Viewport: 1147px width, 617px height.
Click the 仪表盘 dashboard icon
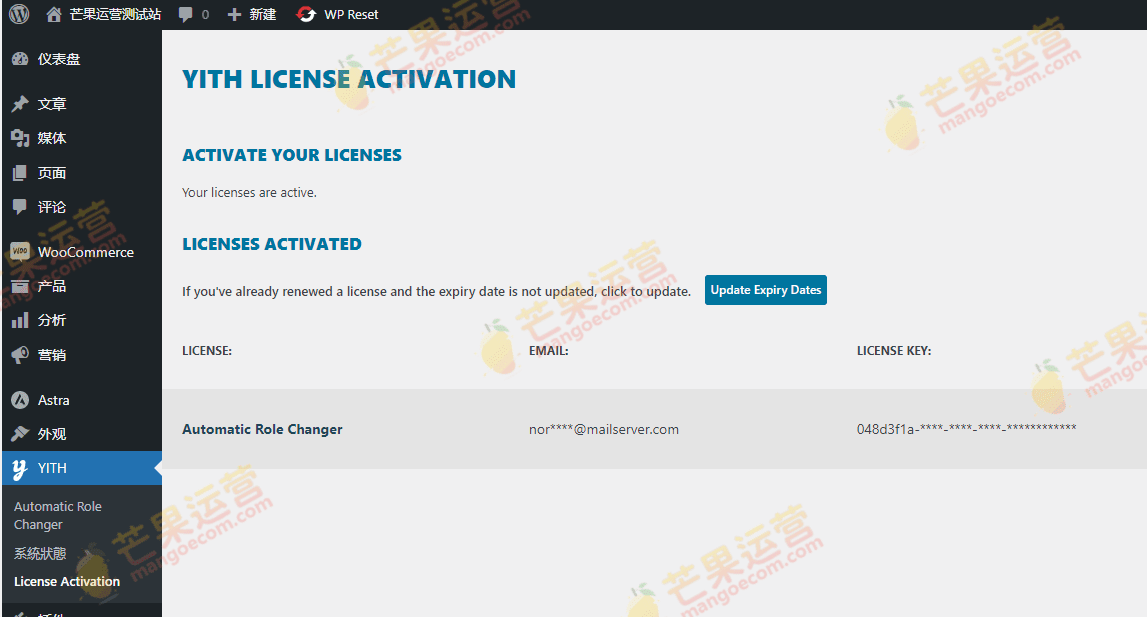20,59
